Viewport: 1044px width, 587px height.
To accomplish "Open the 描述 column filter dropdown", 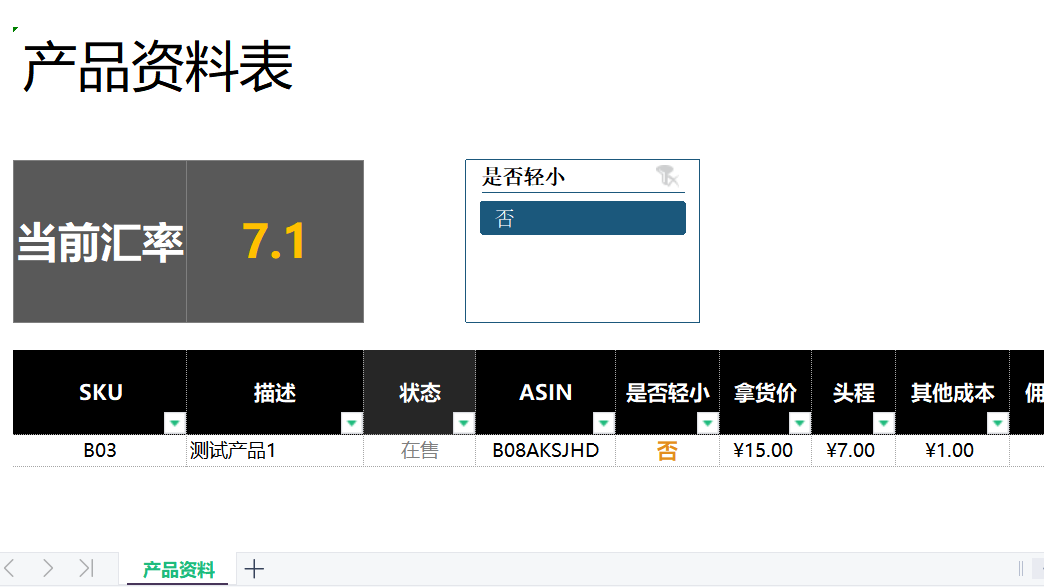I will click(x=352, y=423).
